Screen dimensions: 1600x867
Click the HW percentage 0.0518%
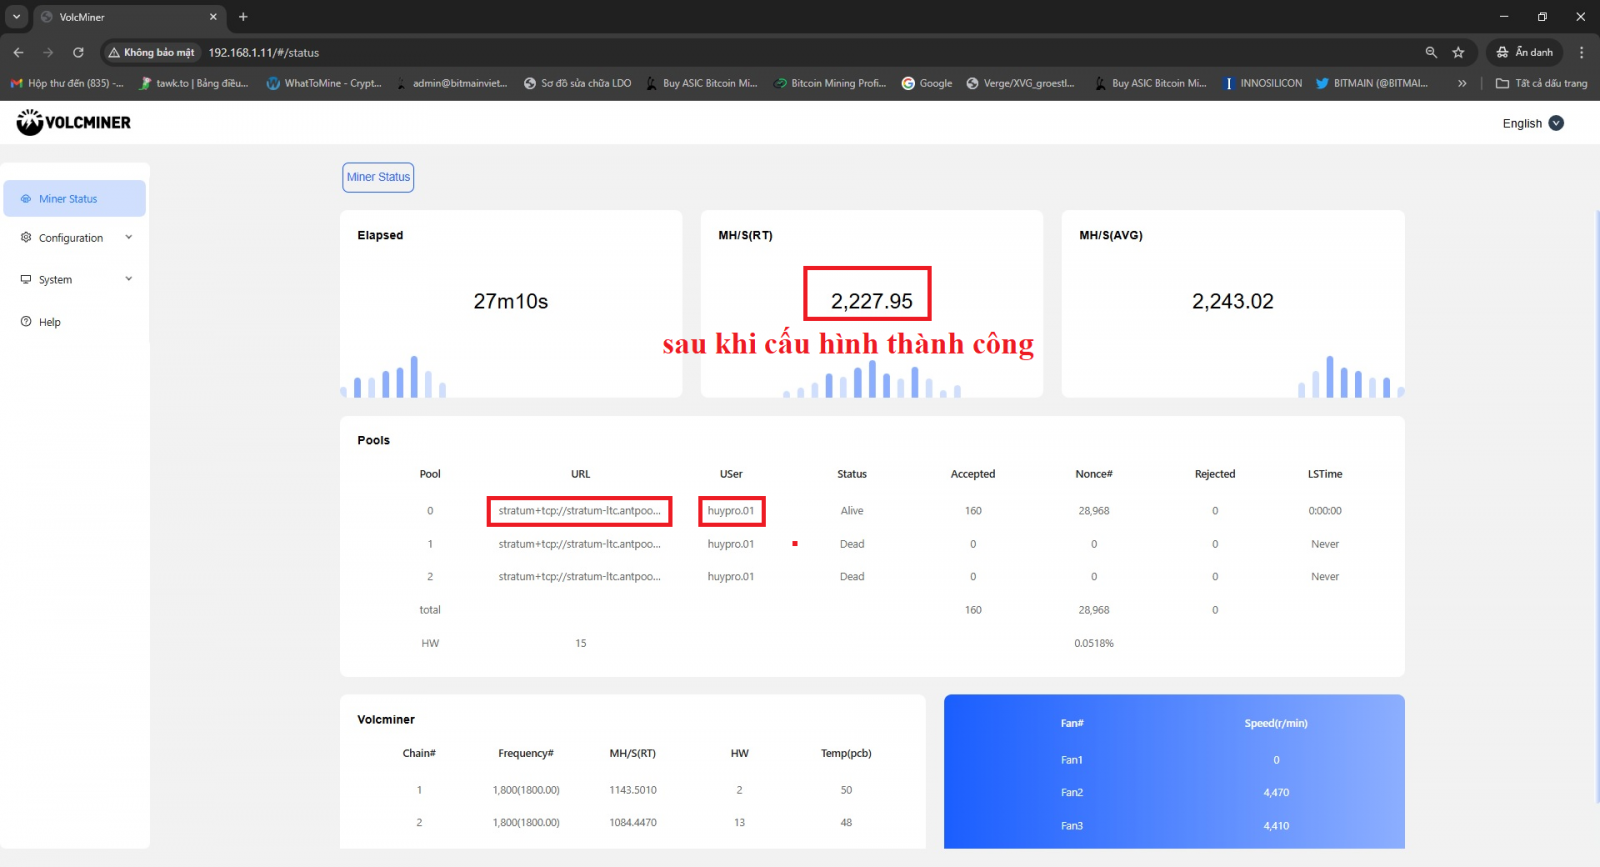(x=1094, y=643)
